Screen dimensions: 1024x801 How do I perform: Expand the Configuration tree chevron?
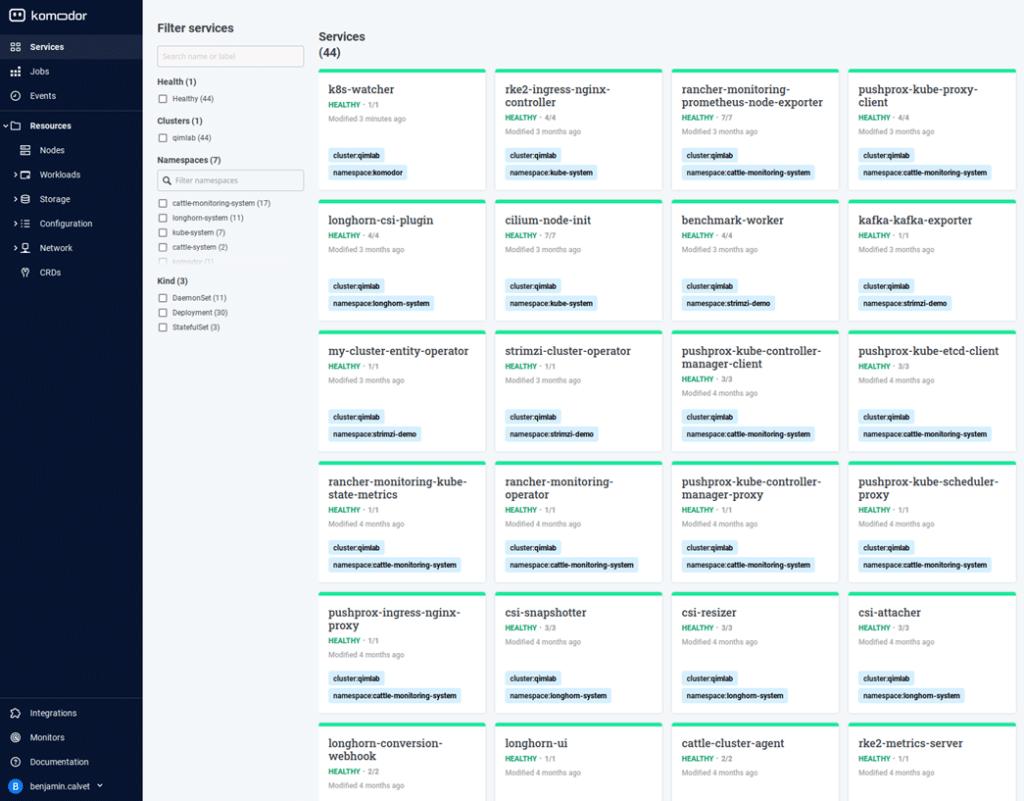[x=16, y=223]
